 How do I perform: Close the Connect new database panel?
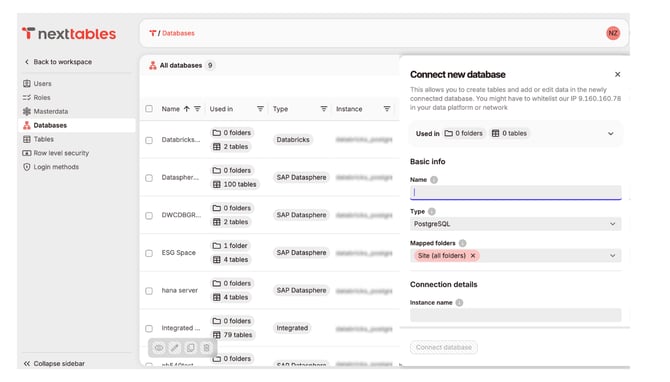coord(617,74)
